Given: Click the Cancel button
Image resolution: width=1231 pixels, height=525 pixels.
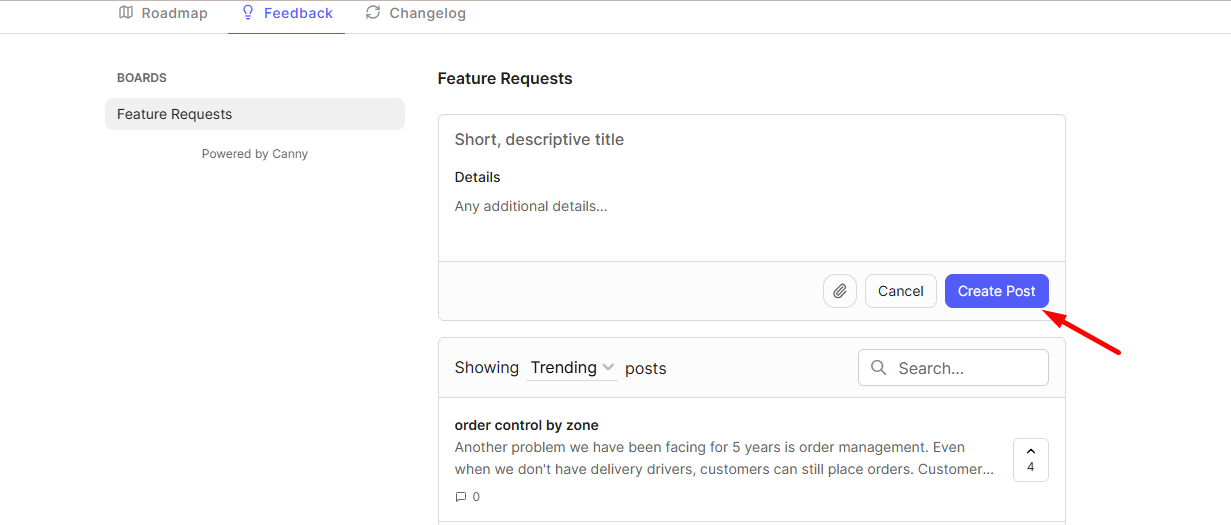Looking at the screenshot, I should [901, 291].
